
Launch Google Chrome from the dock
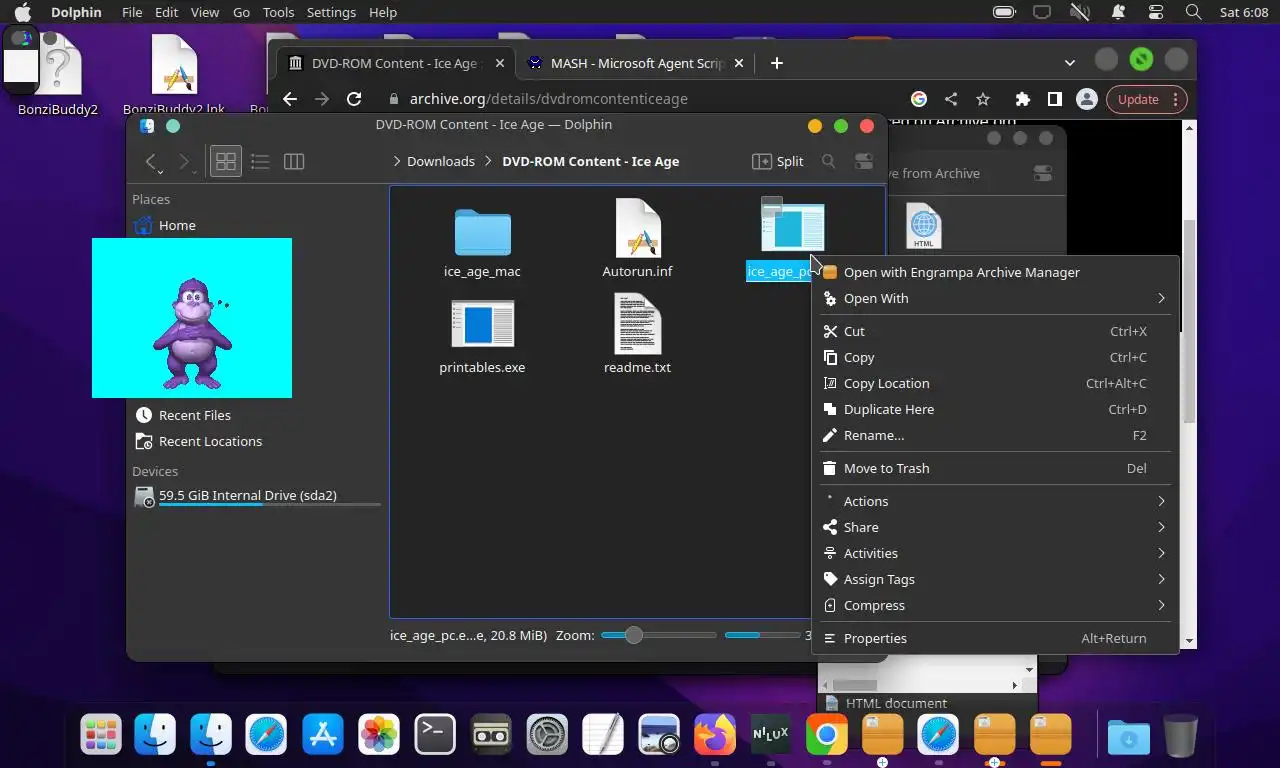[826, 735]
